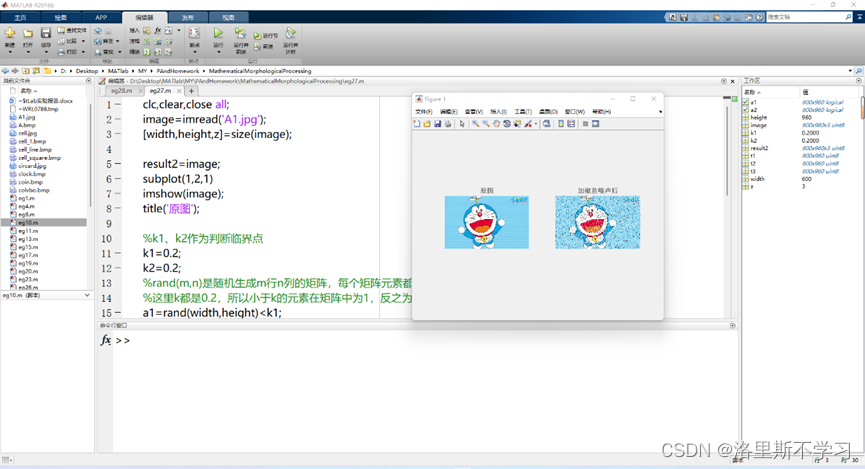Select the cell_square.bmp file in the list

tap(39, 158)
